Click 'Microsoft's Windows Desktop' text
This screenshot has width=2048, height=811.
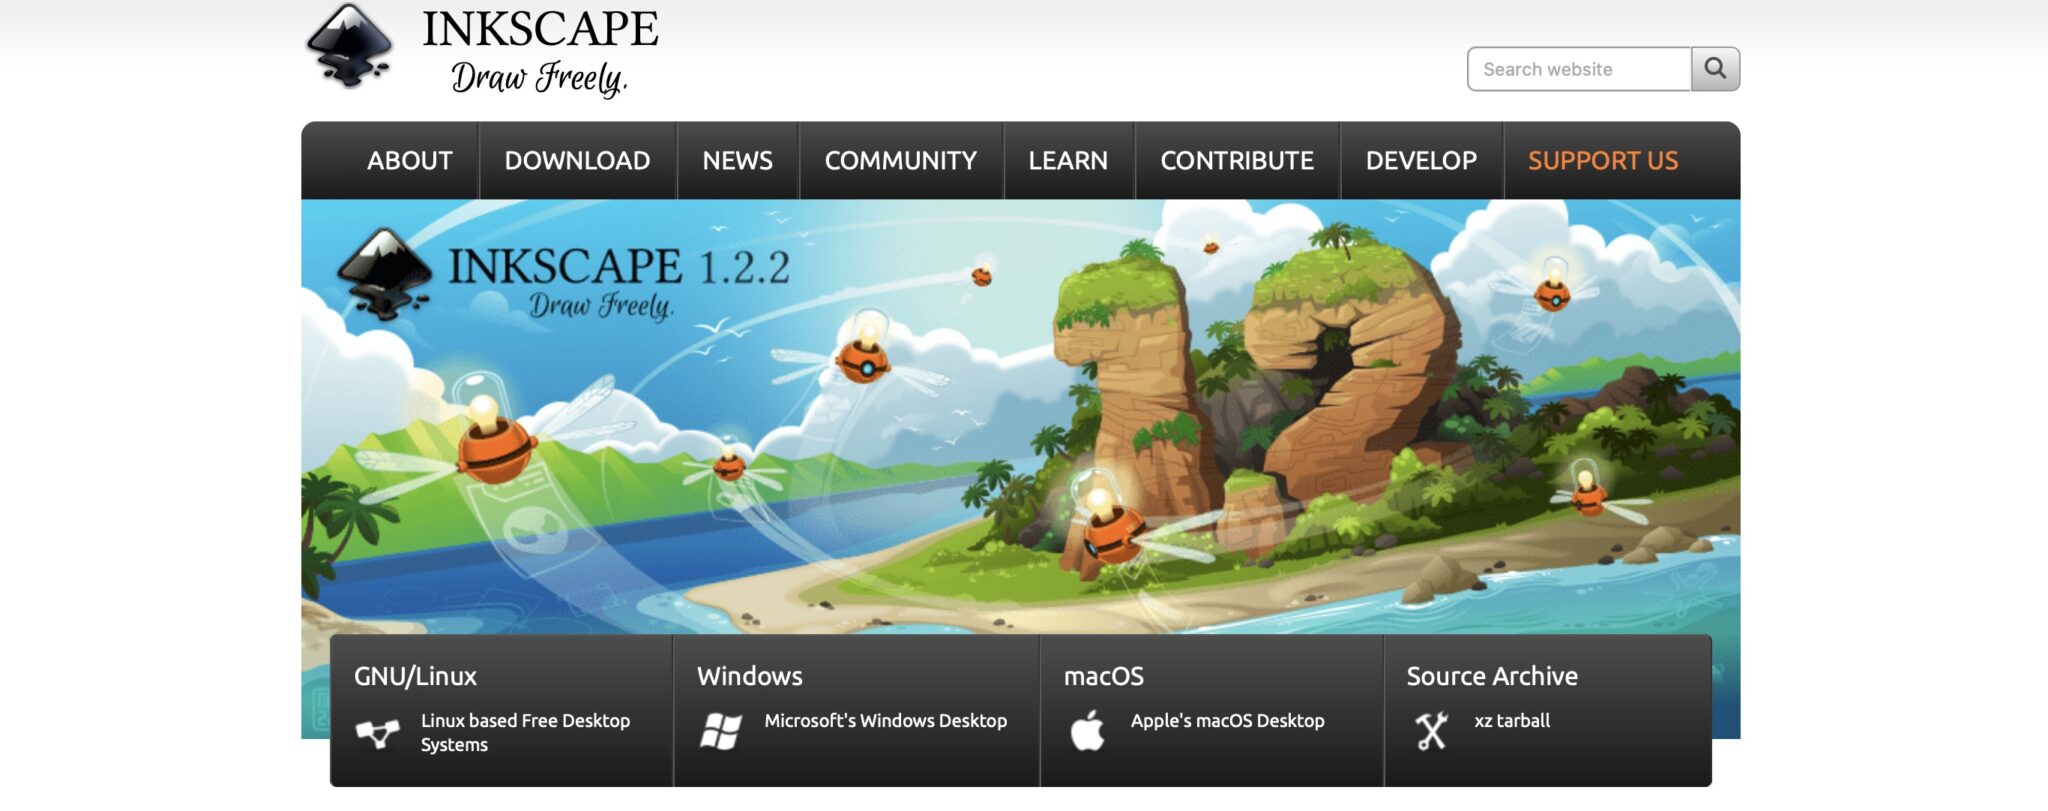tap(886, 721)
